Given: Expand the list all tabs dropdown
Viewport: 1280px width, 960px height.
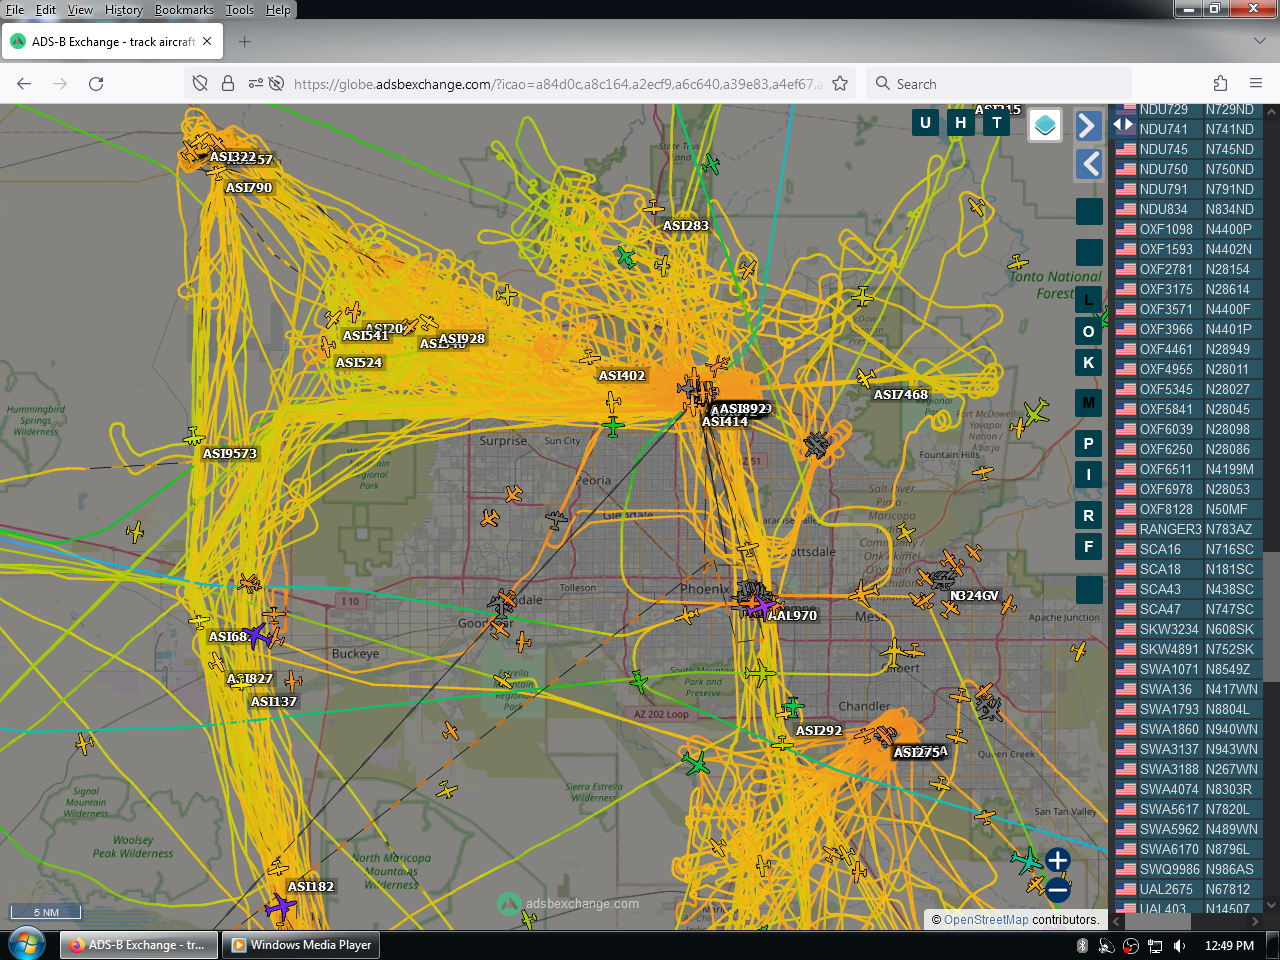Looking at the screenshot, I should pos(1259,42).
